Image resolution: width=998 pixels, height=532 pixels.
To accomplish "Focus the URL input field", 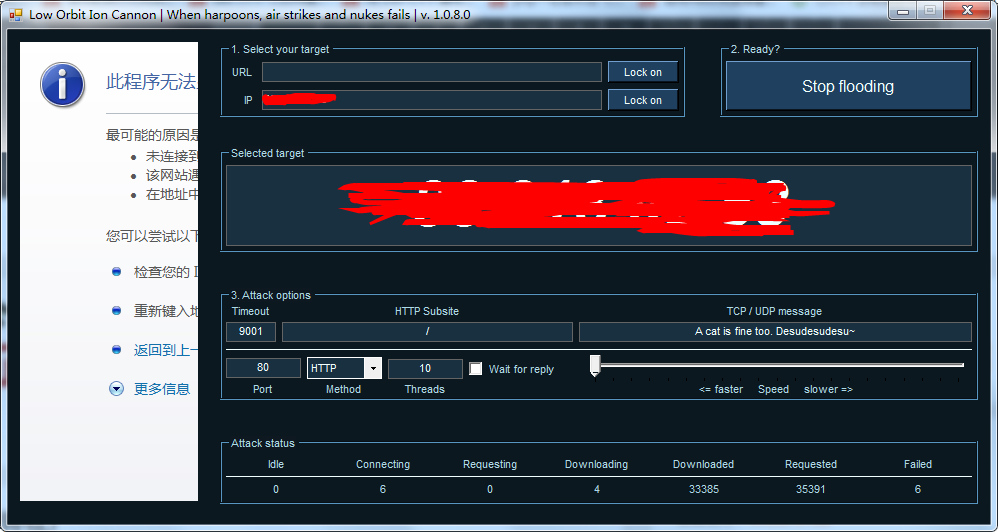I will click(432, 72).
